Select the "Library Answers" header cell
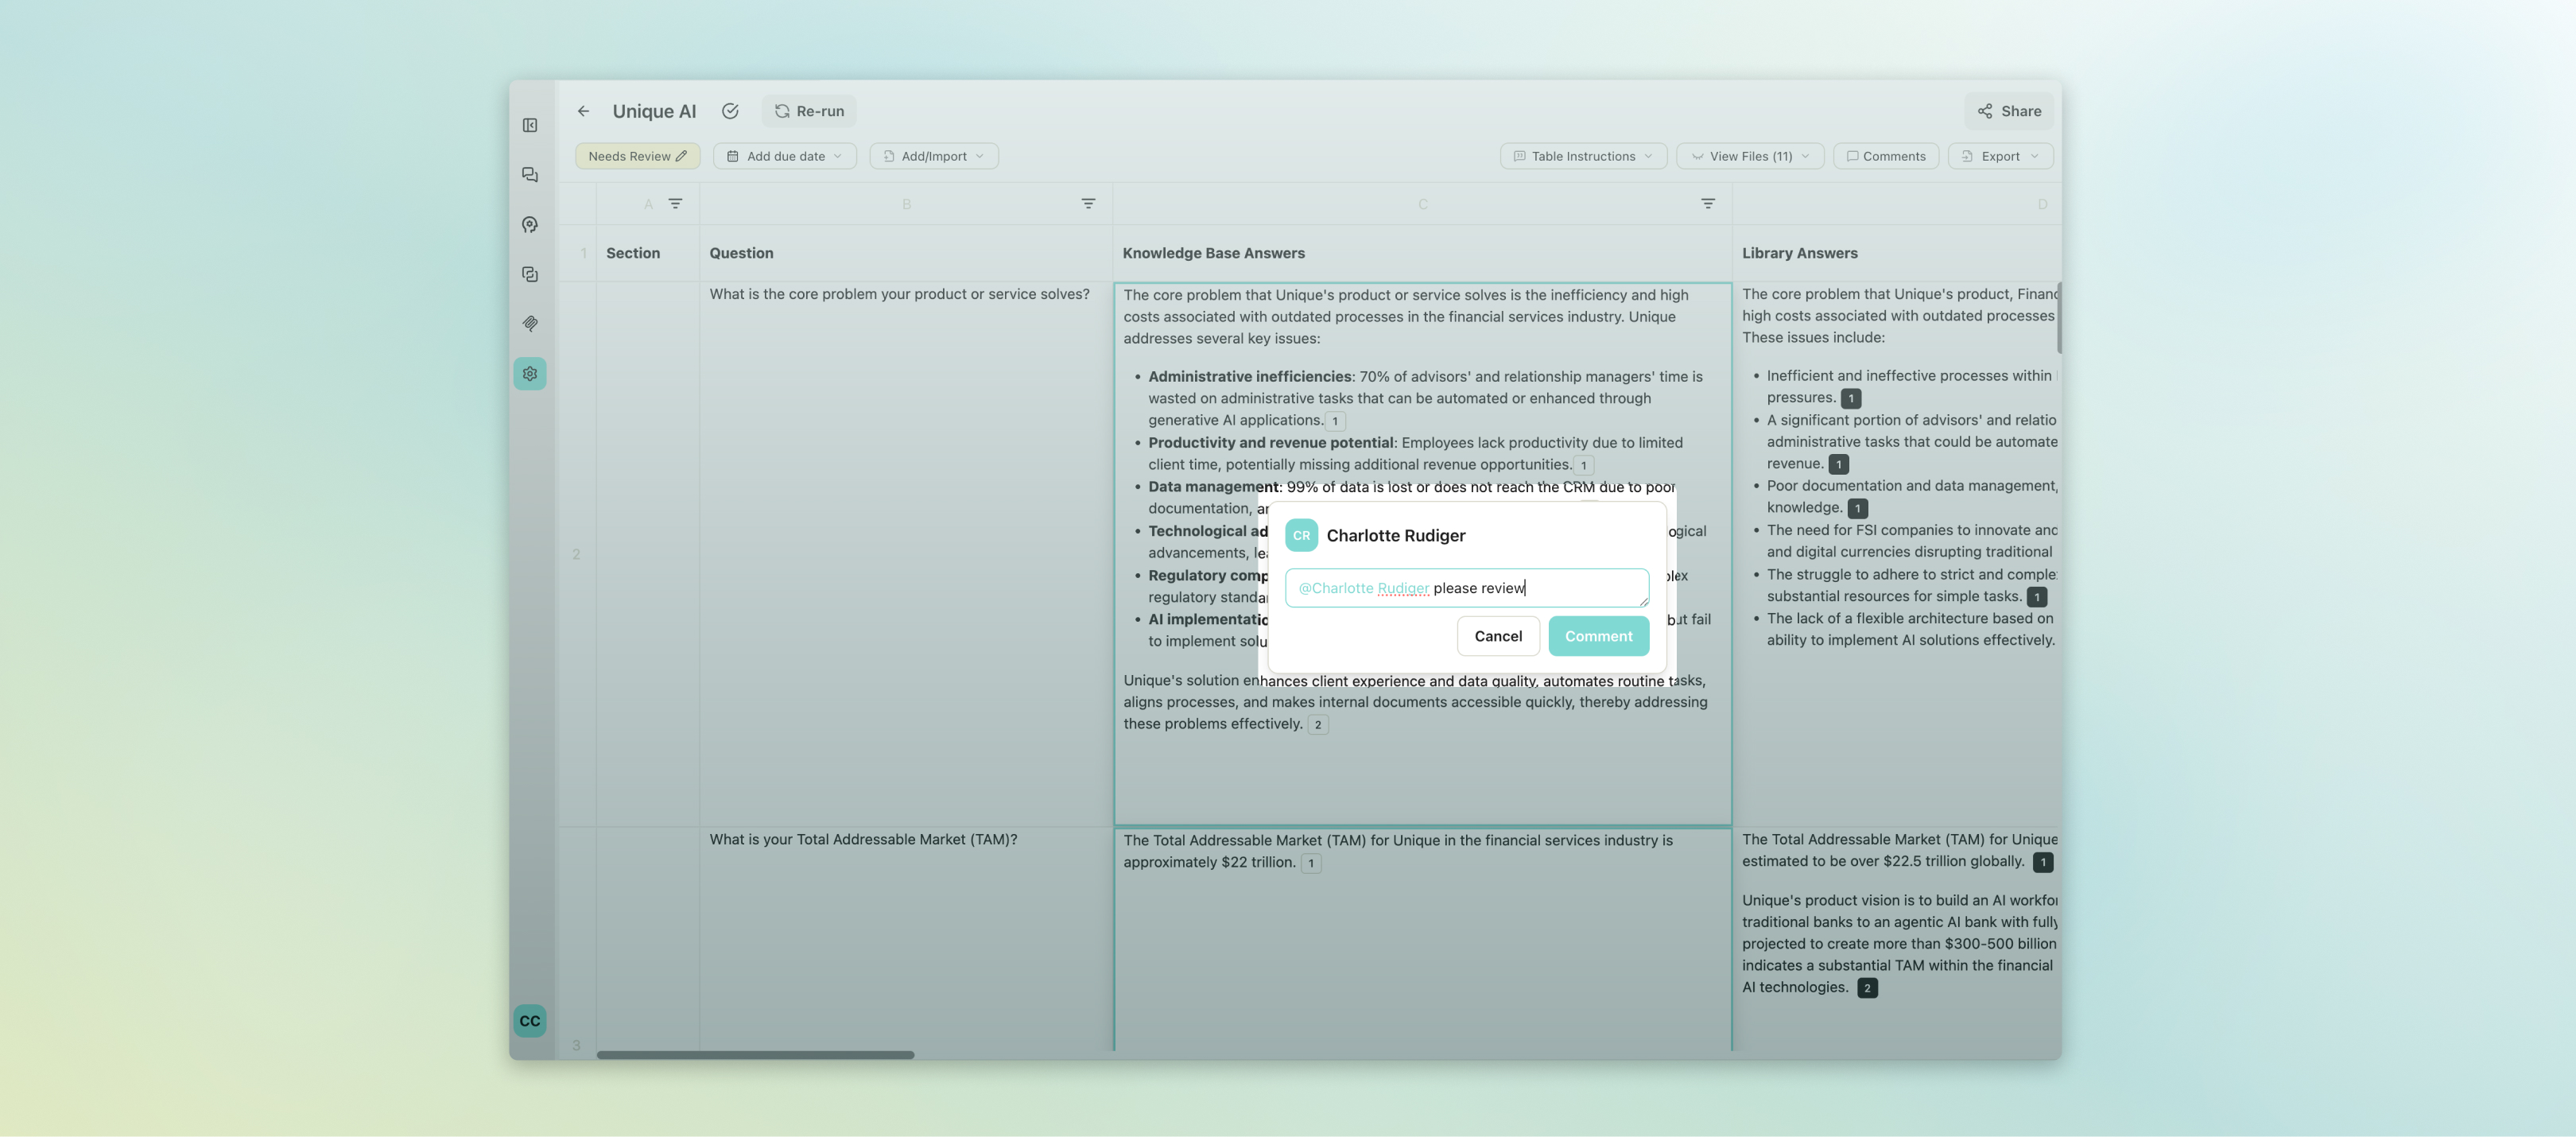The image size is (2576, 1137). 1897,253
